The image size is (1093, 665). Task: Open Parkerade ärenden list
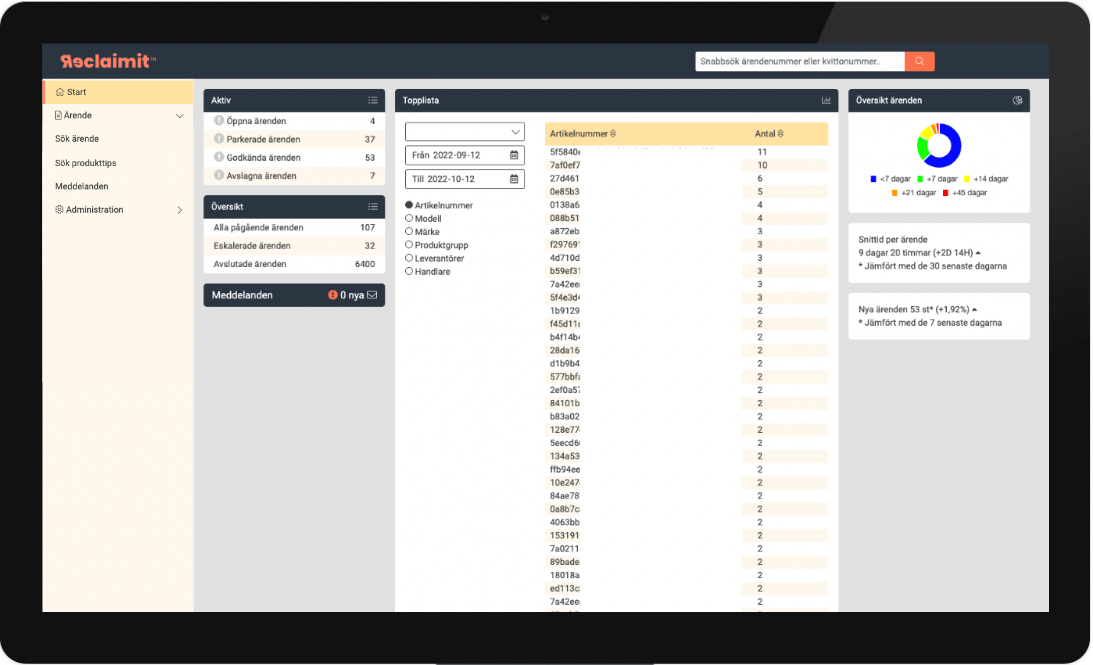(294, 139)
